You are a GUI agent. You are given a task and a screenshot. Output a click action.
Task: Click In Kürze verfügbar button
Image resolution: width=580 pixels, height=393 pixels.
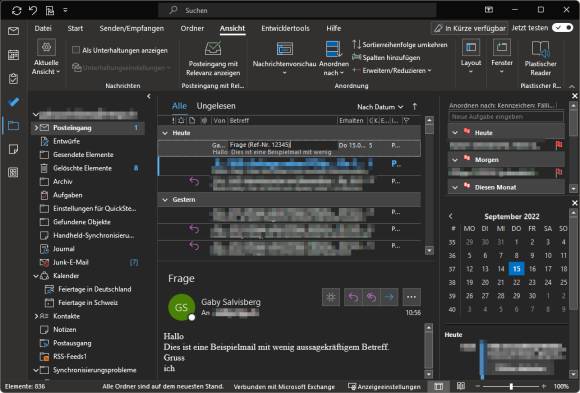tap(470, 28)
